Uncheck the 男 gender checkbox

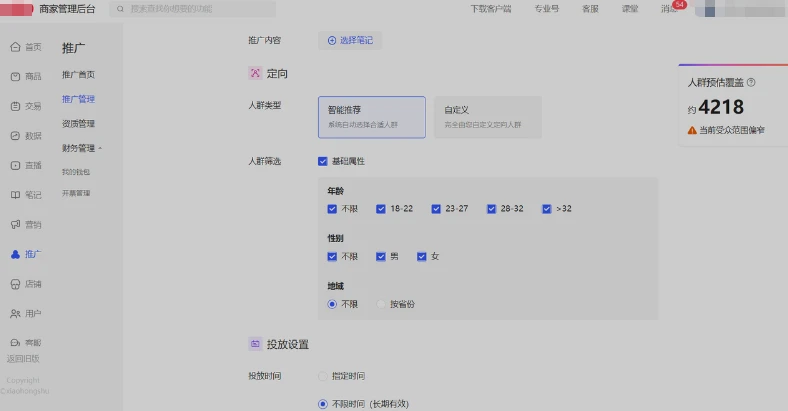click(380, 256)
